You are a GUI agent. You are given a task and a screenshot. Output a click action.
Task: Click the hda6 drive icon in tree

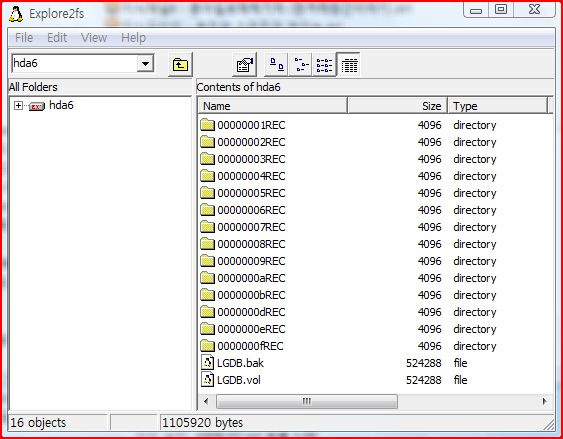pyautogui.click(x=36, y=106)
